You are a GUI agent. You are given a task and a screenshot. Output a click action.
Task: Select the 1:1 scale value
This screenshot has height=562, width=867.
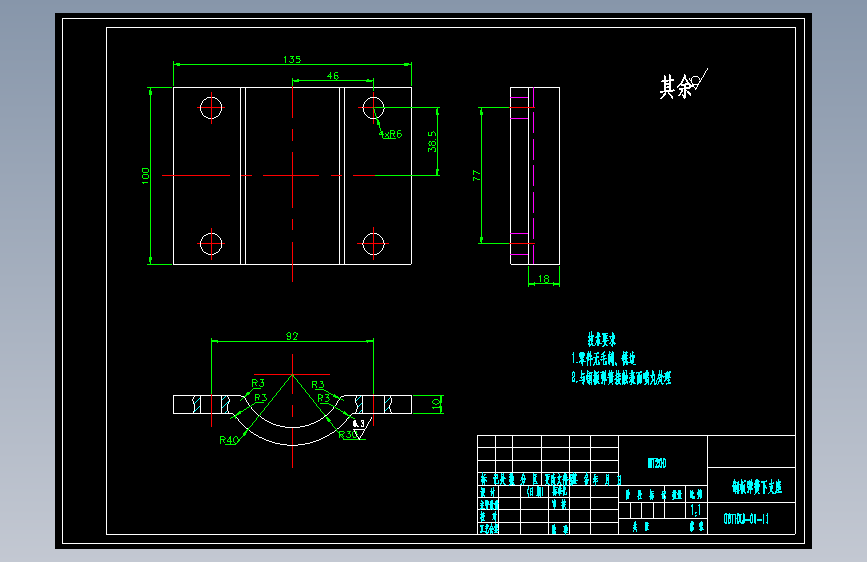[x=696, y=510]
